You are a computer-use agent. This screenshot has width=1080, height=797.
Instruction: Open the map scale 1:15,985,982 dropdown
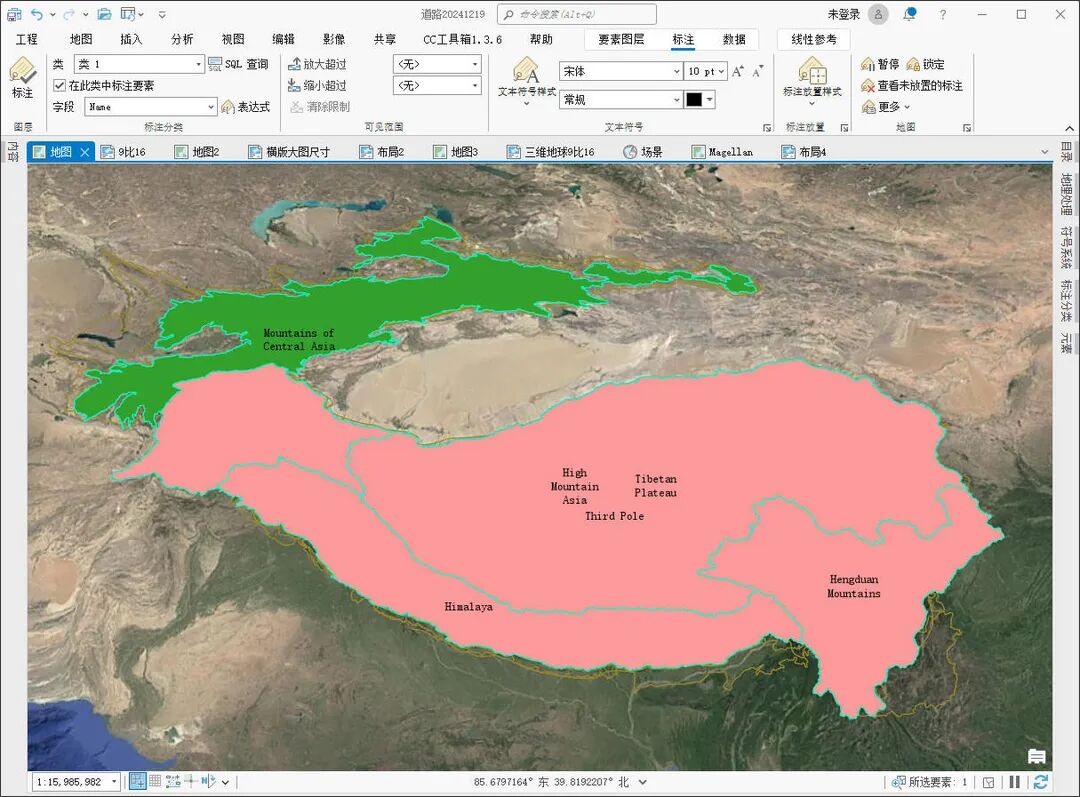[114, 782]
